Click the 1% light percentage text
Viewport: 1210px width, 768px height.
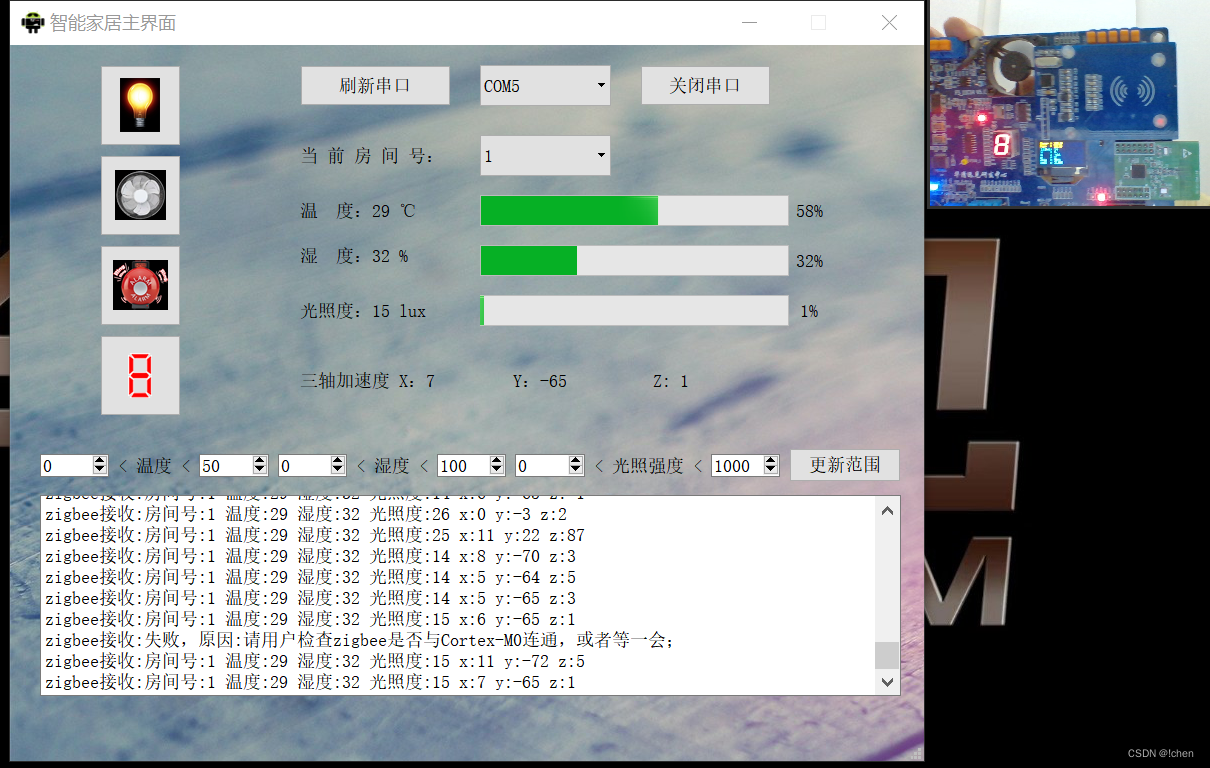click(x=809, y=311)
